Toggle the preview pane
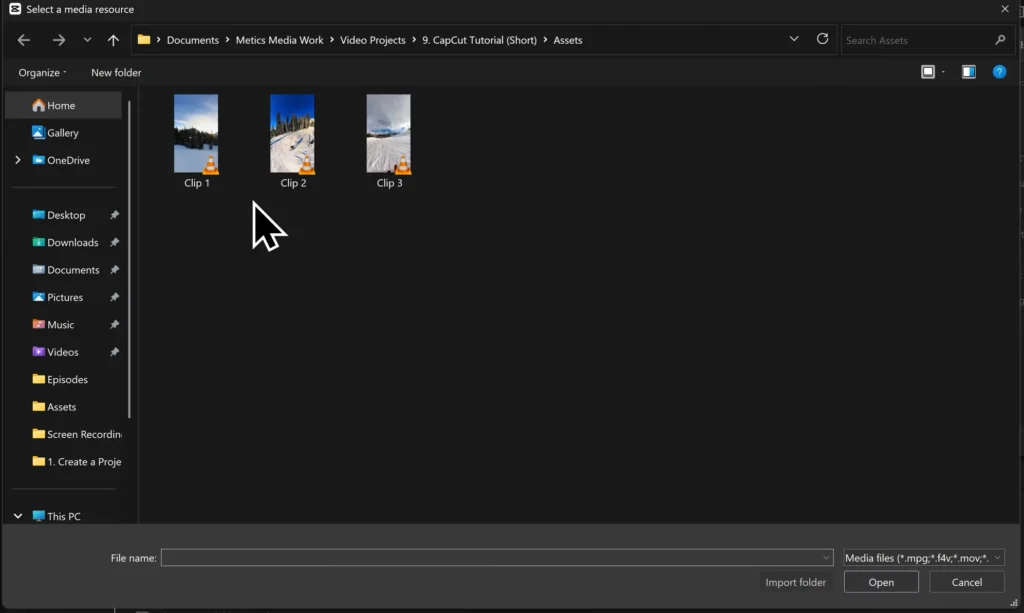Screen dimensions: 1024x613 click(968, 72)
